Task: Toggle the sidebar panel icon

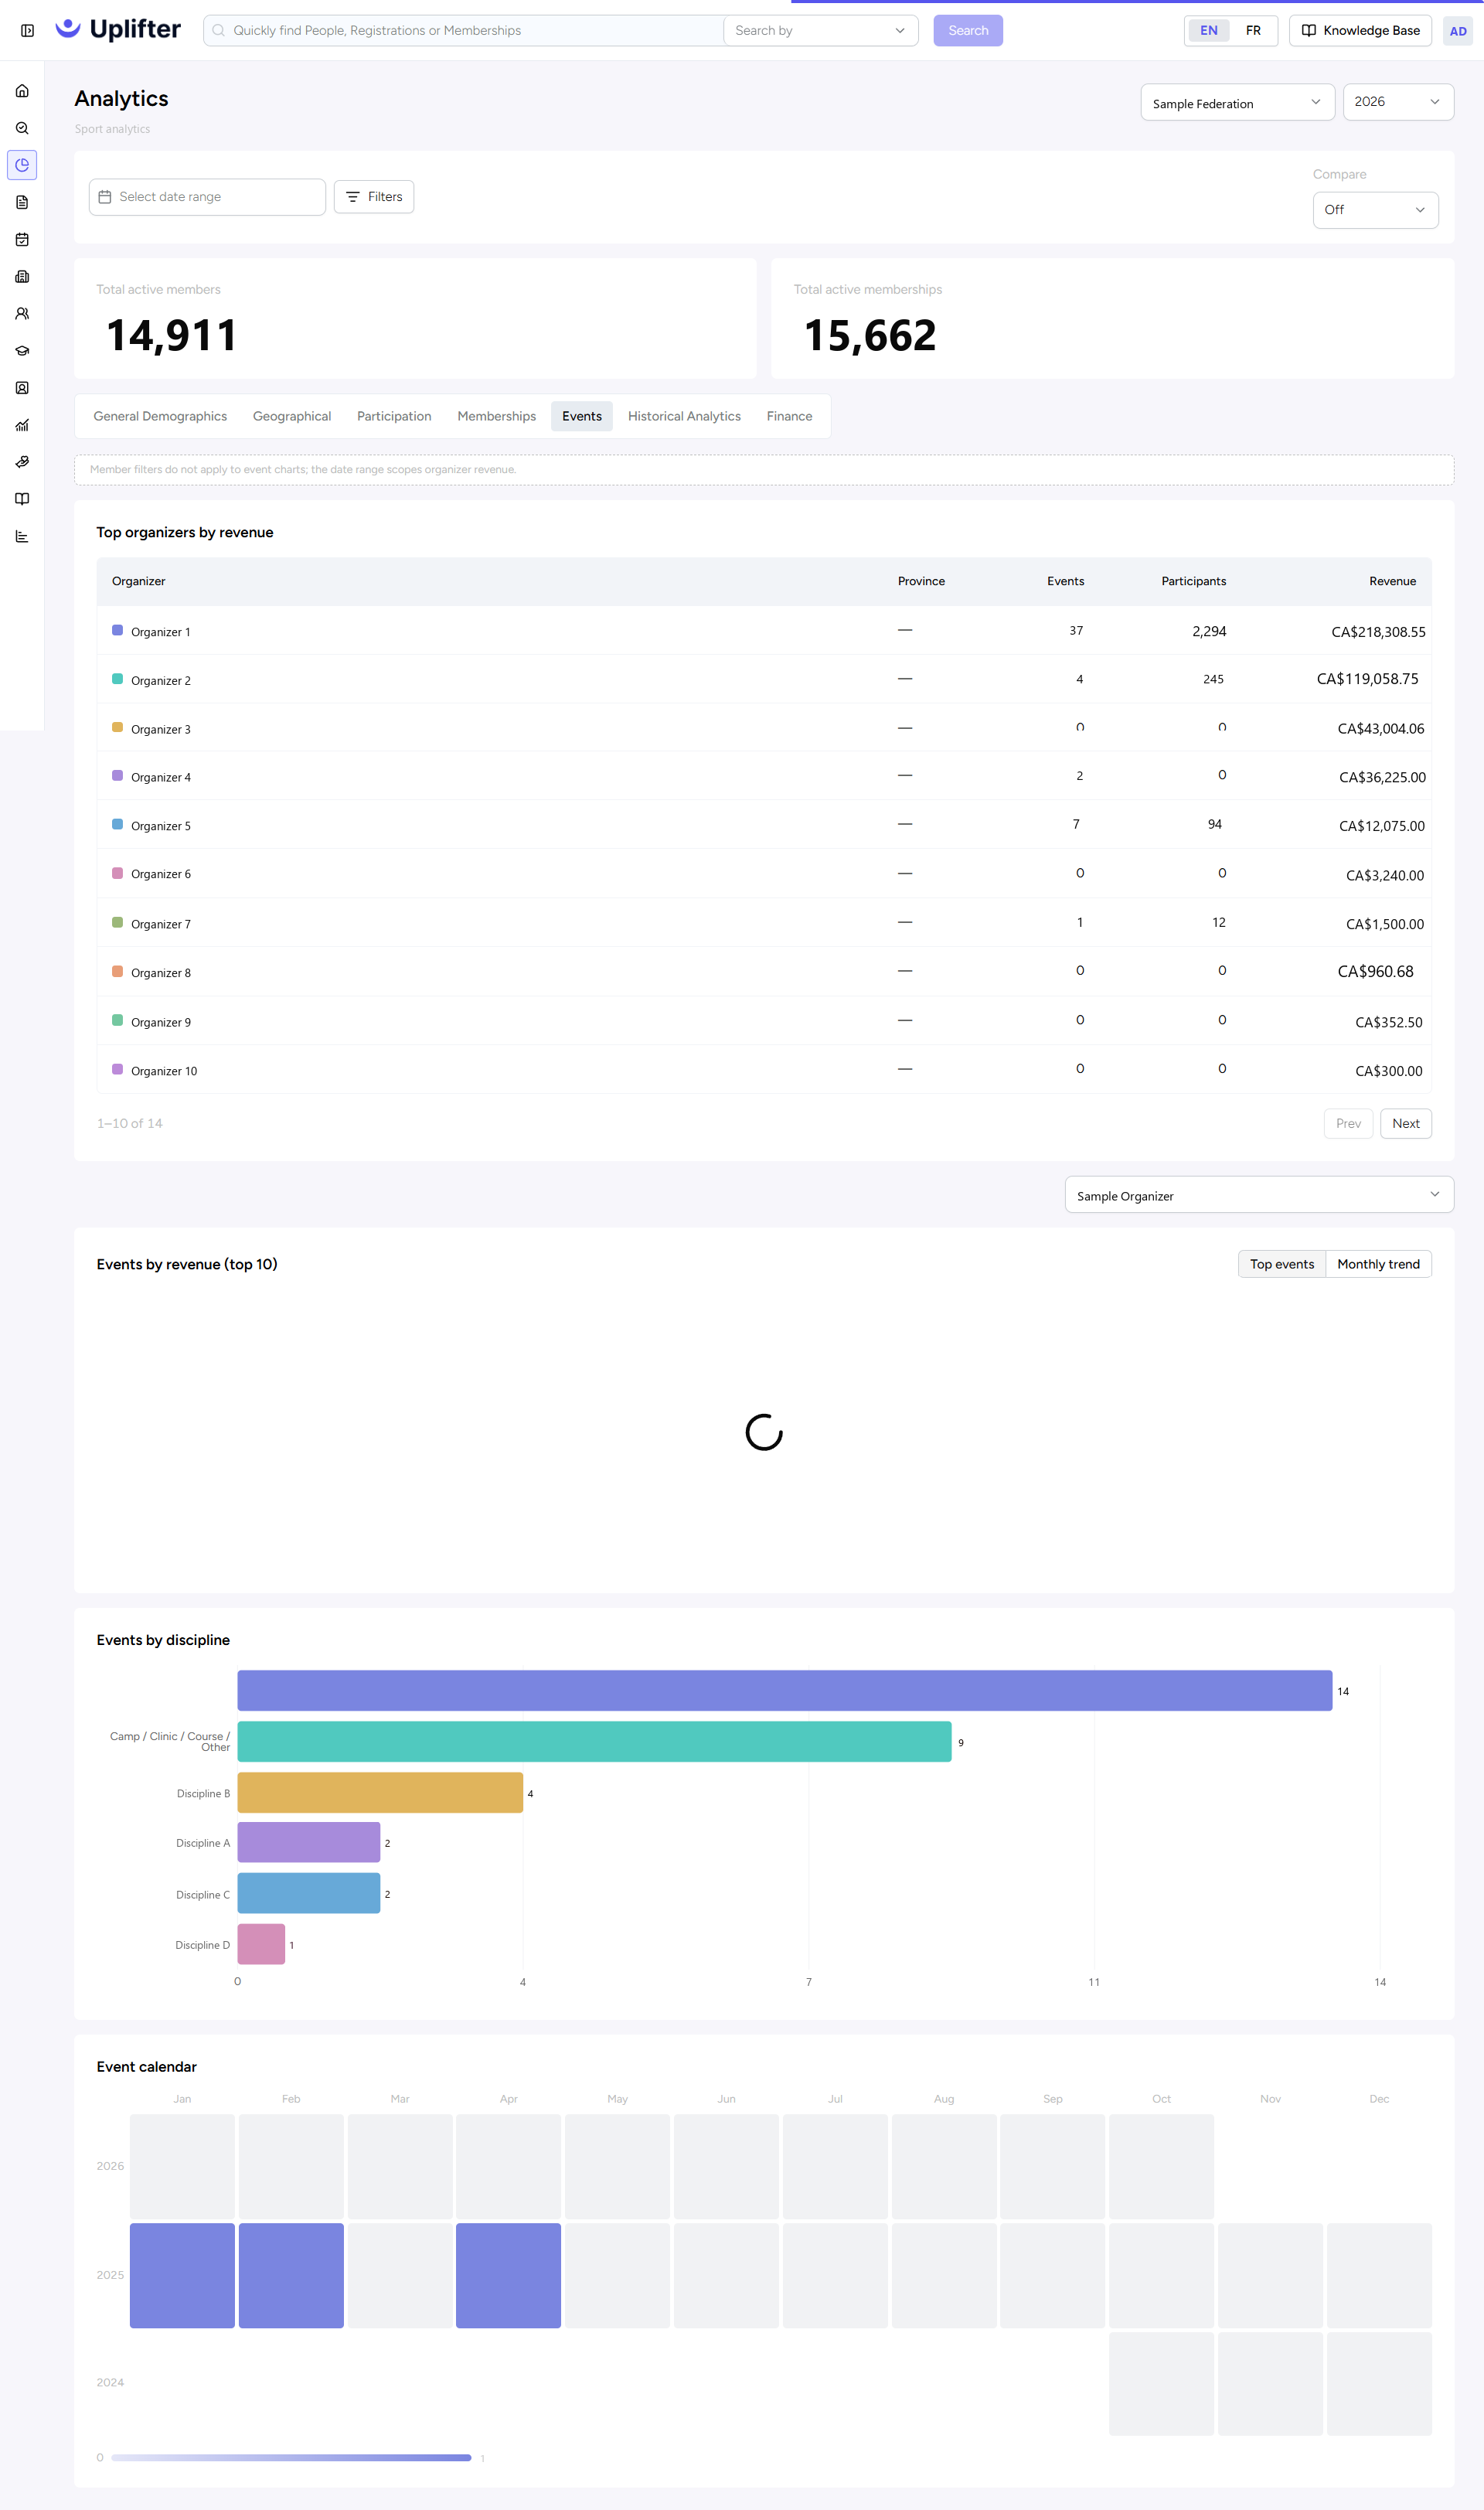Action: (27, 31)
